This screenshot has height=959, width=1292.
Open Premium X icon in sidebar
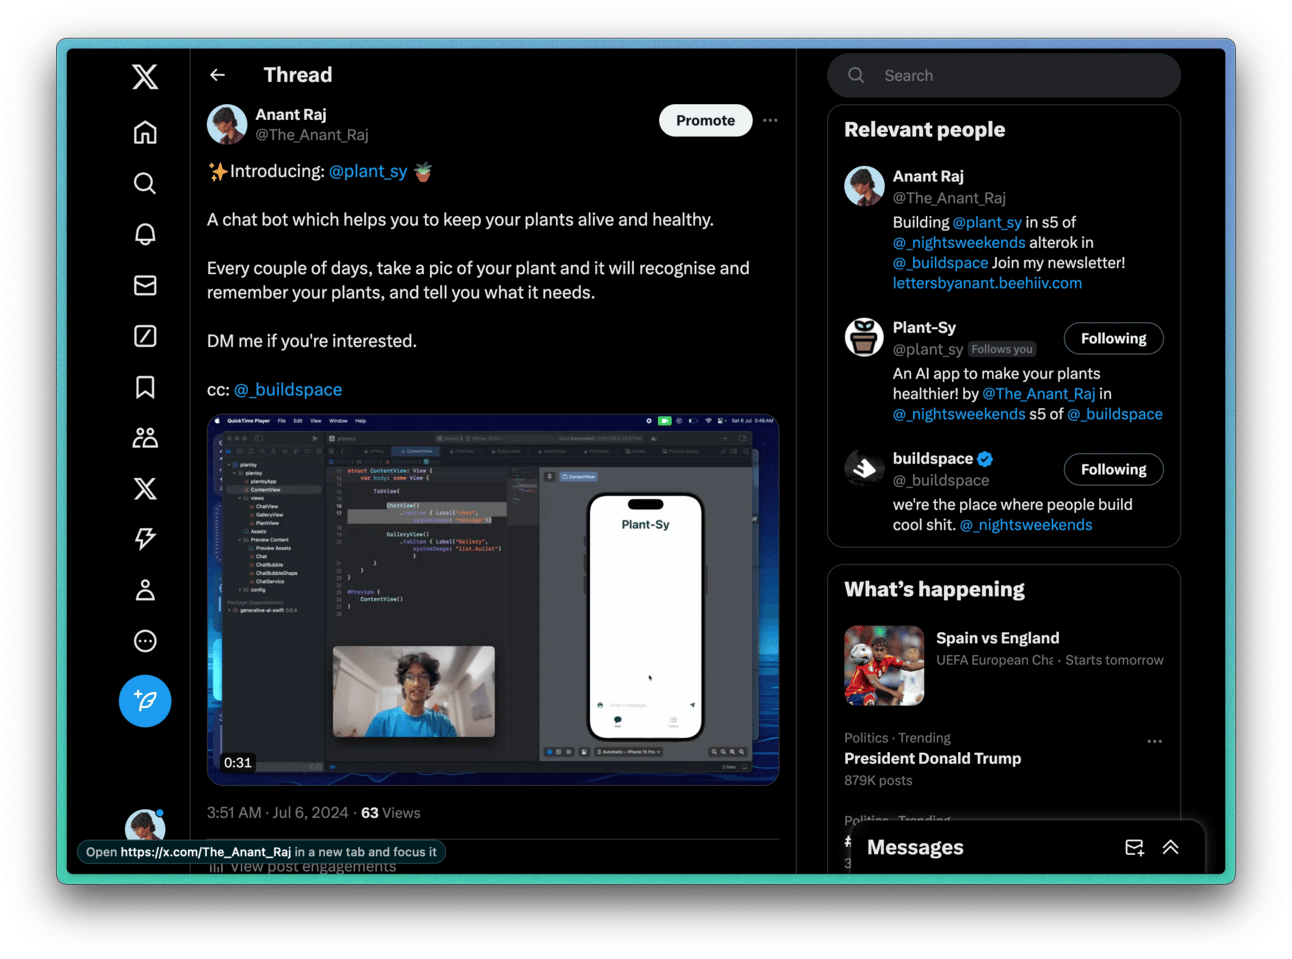[145, 488]
